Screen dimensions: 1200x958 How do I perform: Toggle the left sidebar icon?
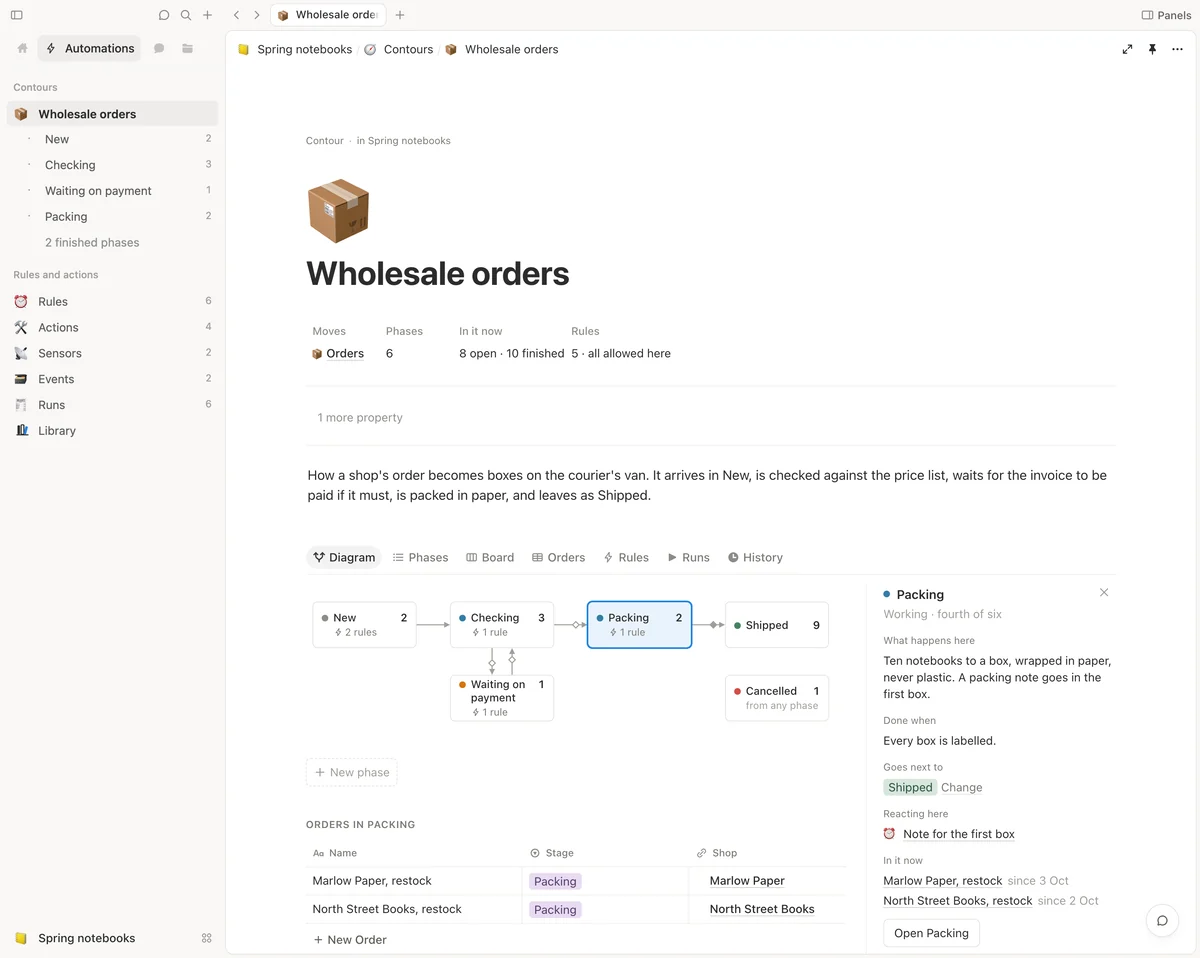[16, 15]
